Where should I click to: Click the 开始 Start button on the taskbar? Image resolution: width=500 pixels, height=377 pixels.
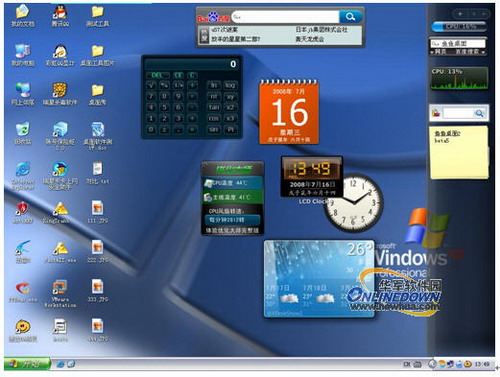27,364
